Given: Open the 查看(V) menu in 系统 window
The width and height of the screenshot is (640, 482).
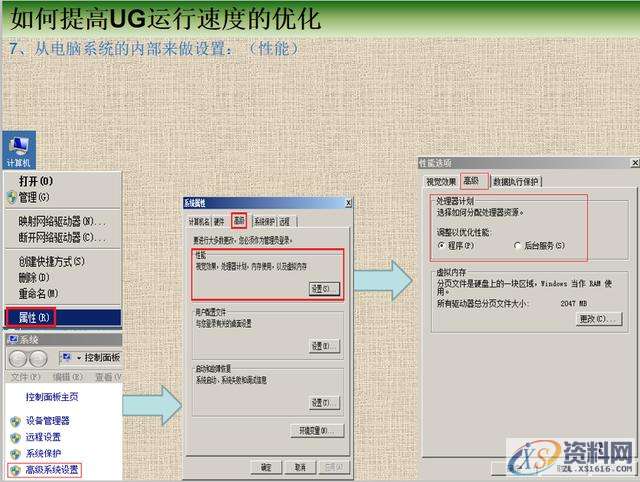Looking at the screenshot, I should (x=108, y=377).
